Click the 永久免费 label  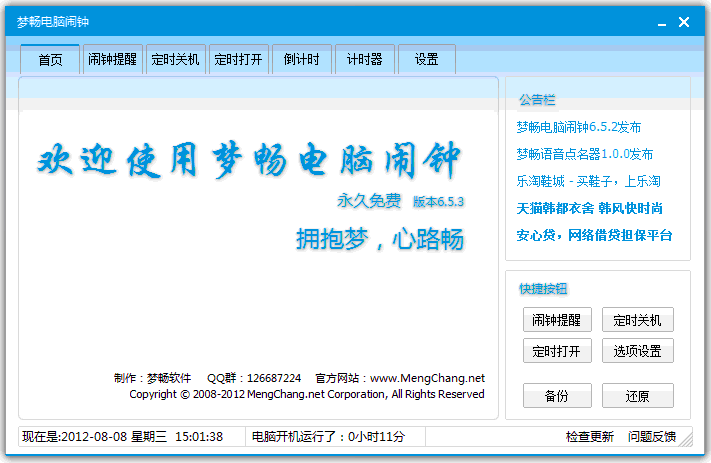369,200
